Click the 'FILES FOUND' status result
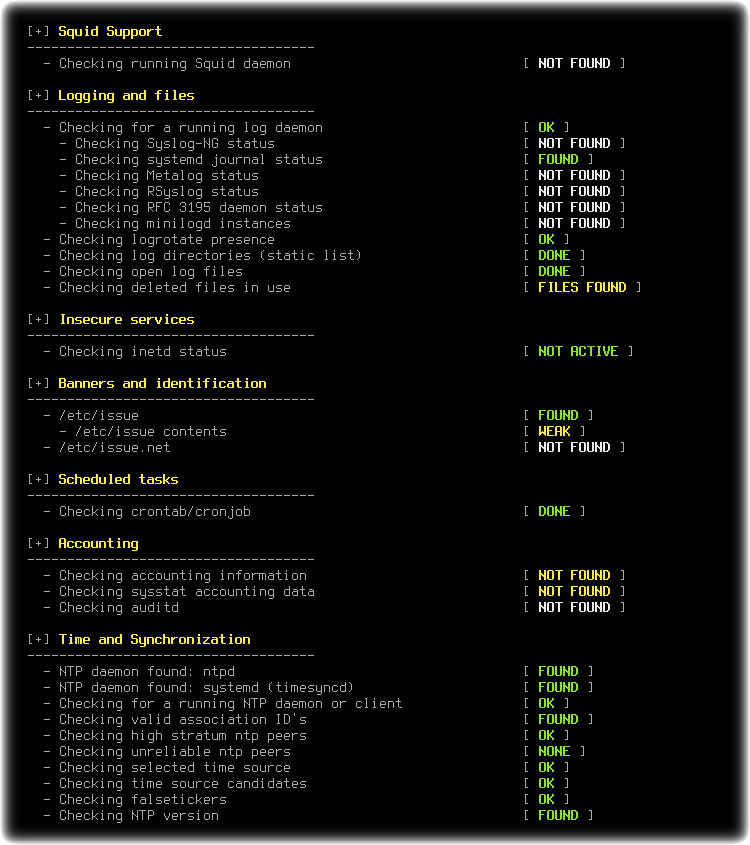Screen dimensions: 750x845 (582, 288)
